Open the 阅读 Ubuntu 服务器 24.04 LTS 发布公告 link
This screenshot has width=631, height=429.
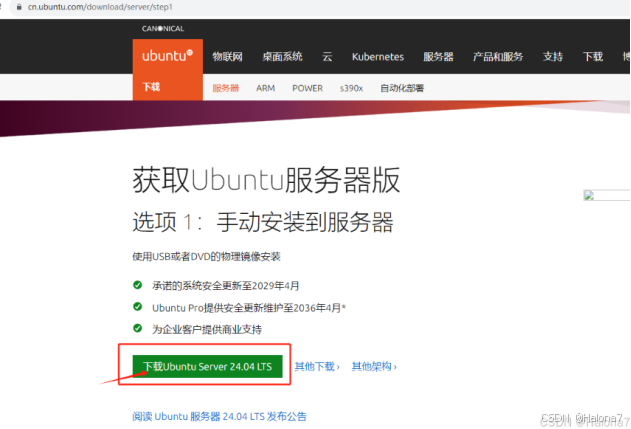(x=219, y=416)
